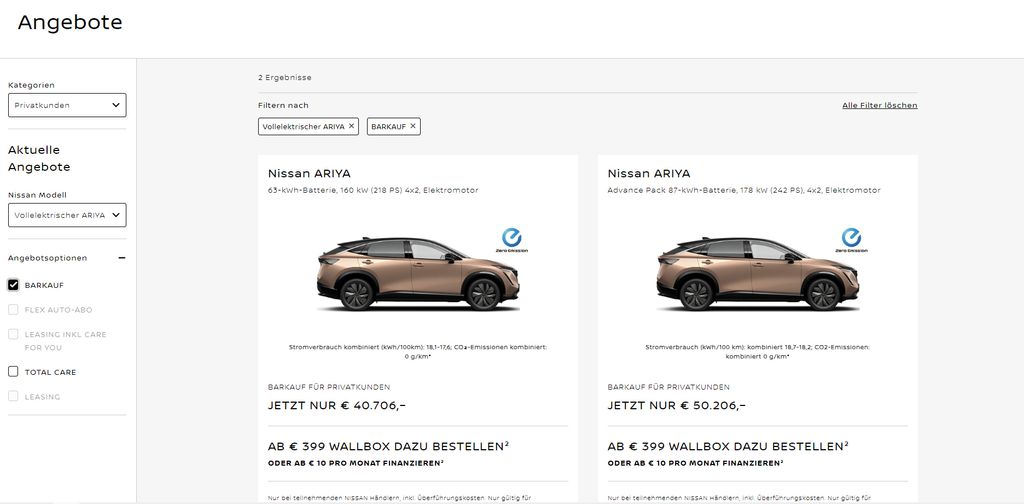
Task: Open the Kategorien Privatkunden dropdown
Action: point(67,105)
